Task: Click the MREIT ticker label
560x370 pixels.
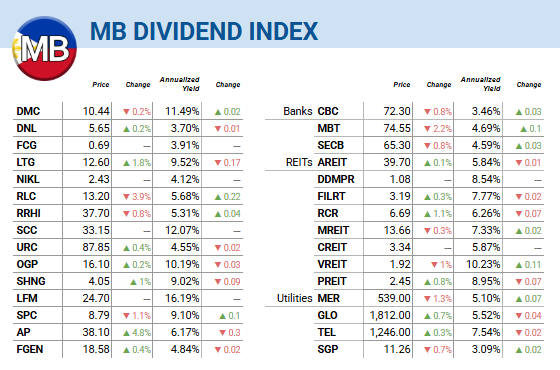Action: point(333,230)
